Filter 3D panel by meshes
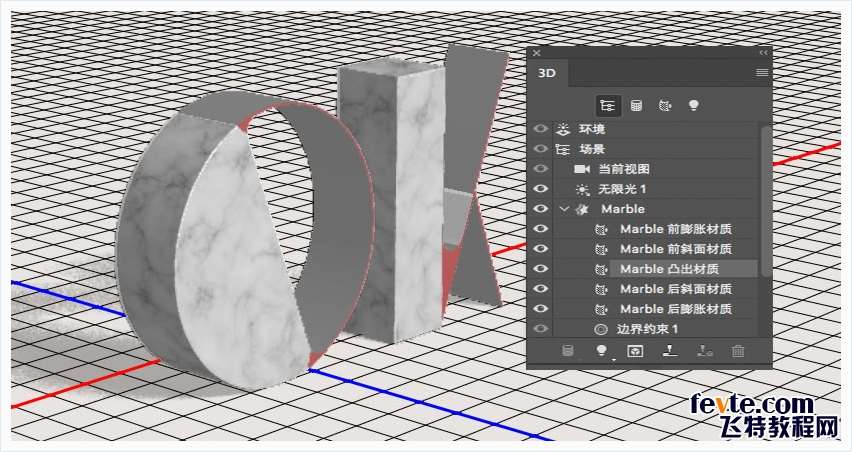The height and width of the screenshot is (452, 852). point(636,105)
